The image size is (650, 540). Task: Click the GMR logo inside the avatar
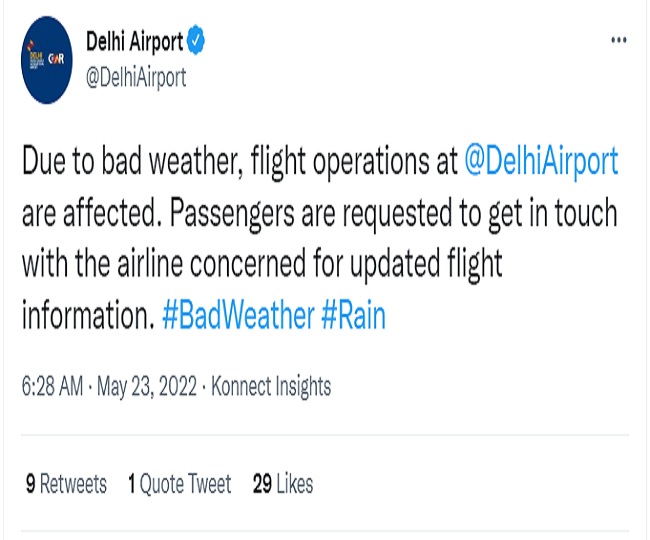pyautogui.click(x=56, y=59)
